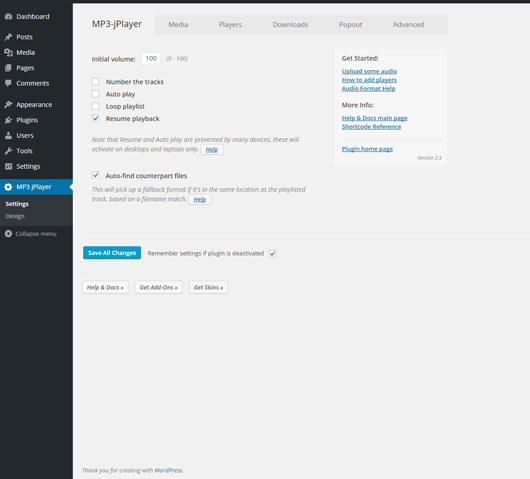Open Design submenu under MP3 jPlayer
530x479 pixels.
pyautogui.click(x=15, y=216)
